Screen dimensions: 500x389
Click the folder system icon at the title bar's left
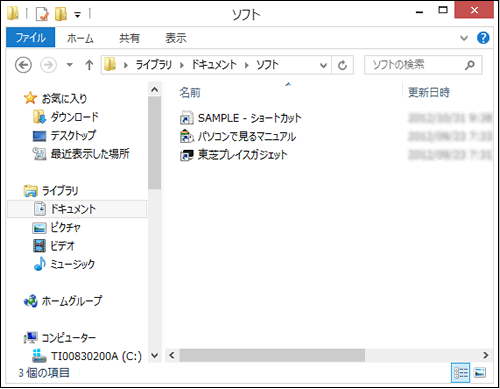(x=13, y=14)
